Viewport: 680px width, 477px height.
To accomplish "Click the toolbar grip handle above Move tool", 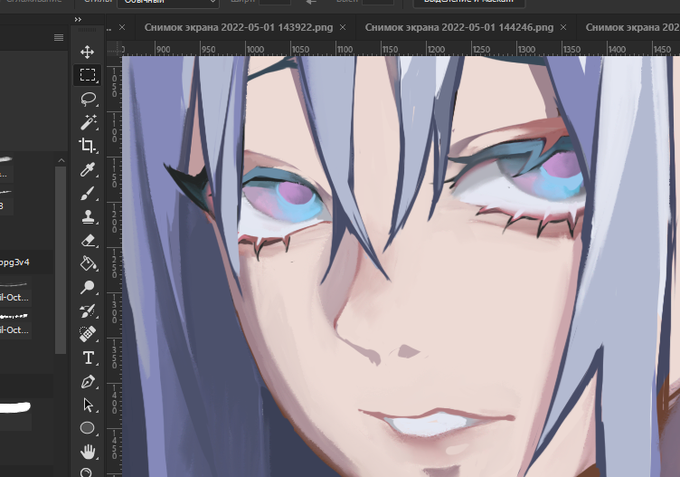I will point(87,30).
